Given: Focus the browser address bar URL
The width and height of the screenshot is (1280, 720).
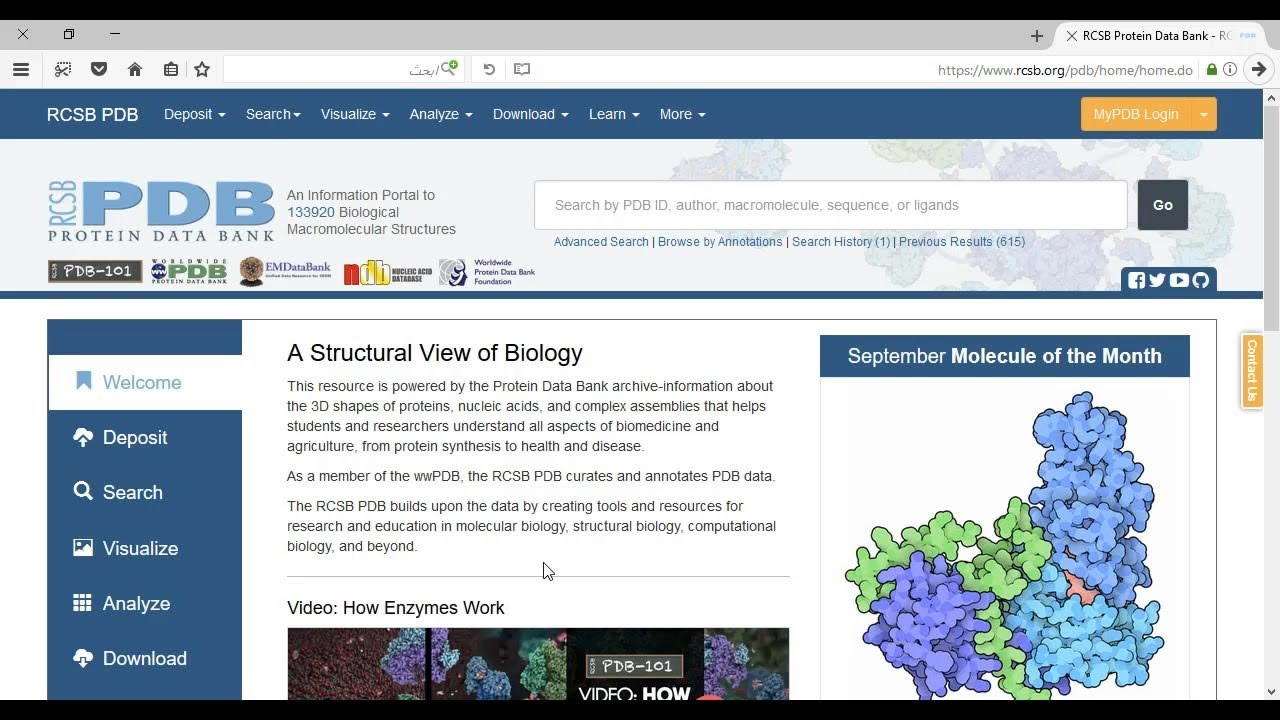Looking at the screenshot, I should pyautogui.click(x=1065, y=70).
